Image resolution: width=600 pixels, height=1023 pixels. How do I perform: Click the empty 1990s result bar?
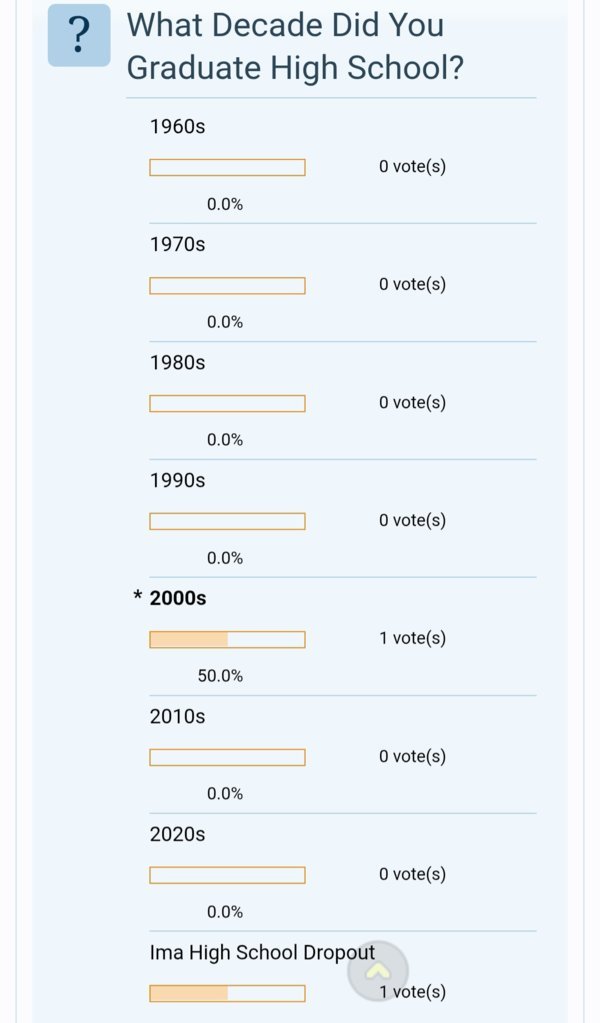[227, 521]
